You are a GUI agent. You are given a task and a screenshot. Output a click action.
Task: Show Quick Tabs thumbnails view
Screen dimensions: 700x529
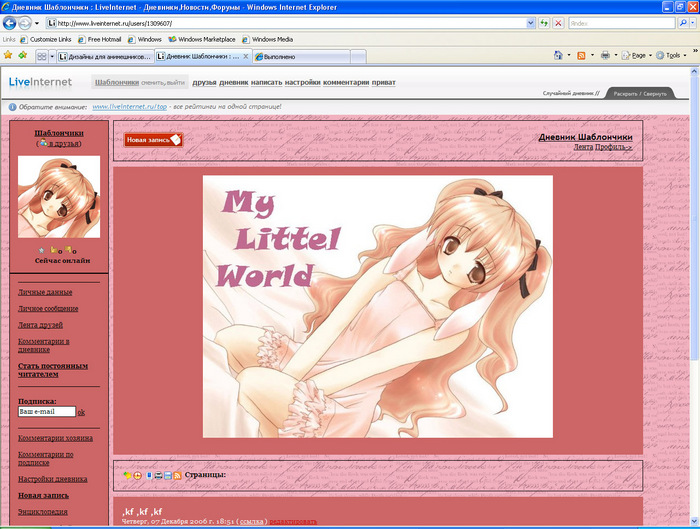point(42,57)
